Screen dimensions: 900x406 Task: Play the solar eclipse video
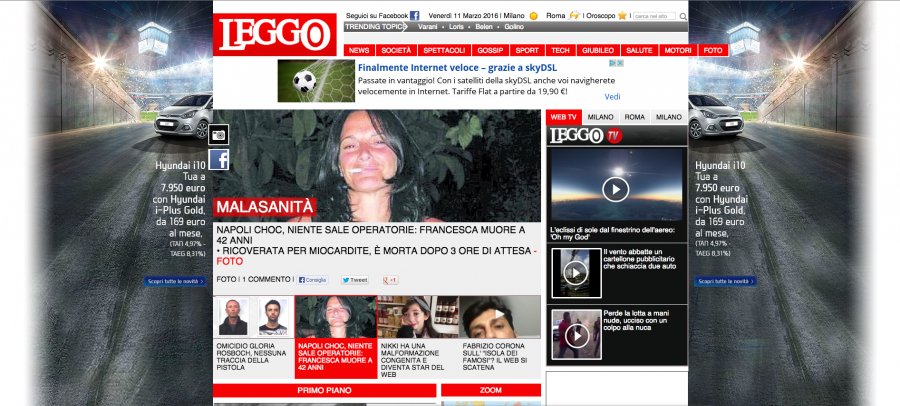[615, 188]
